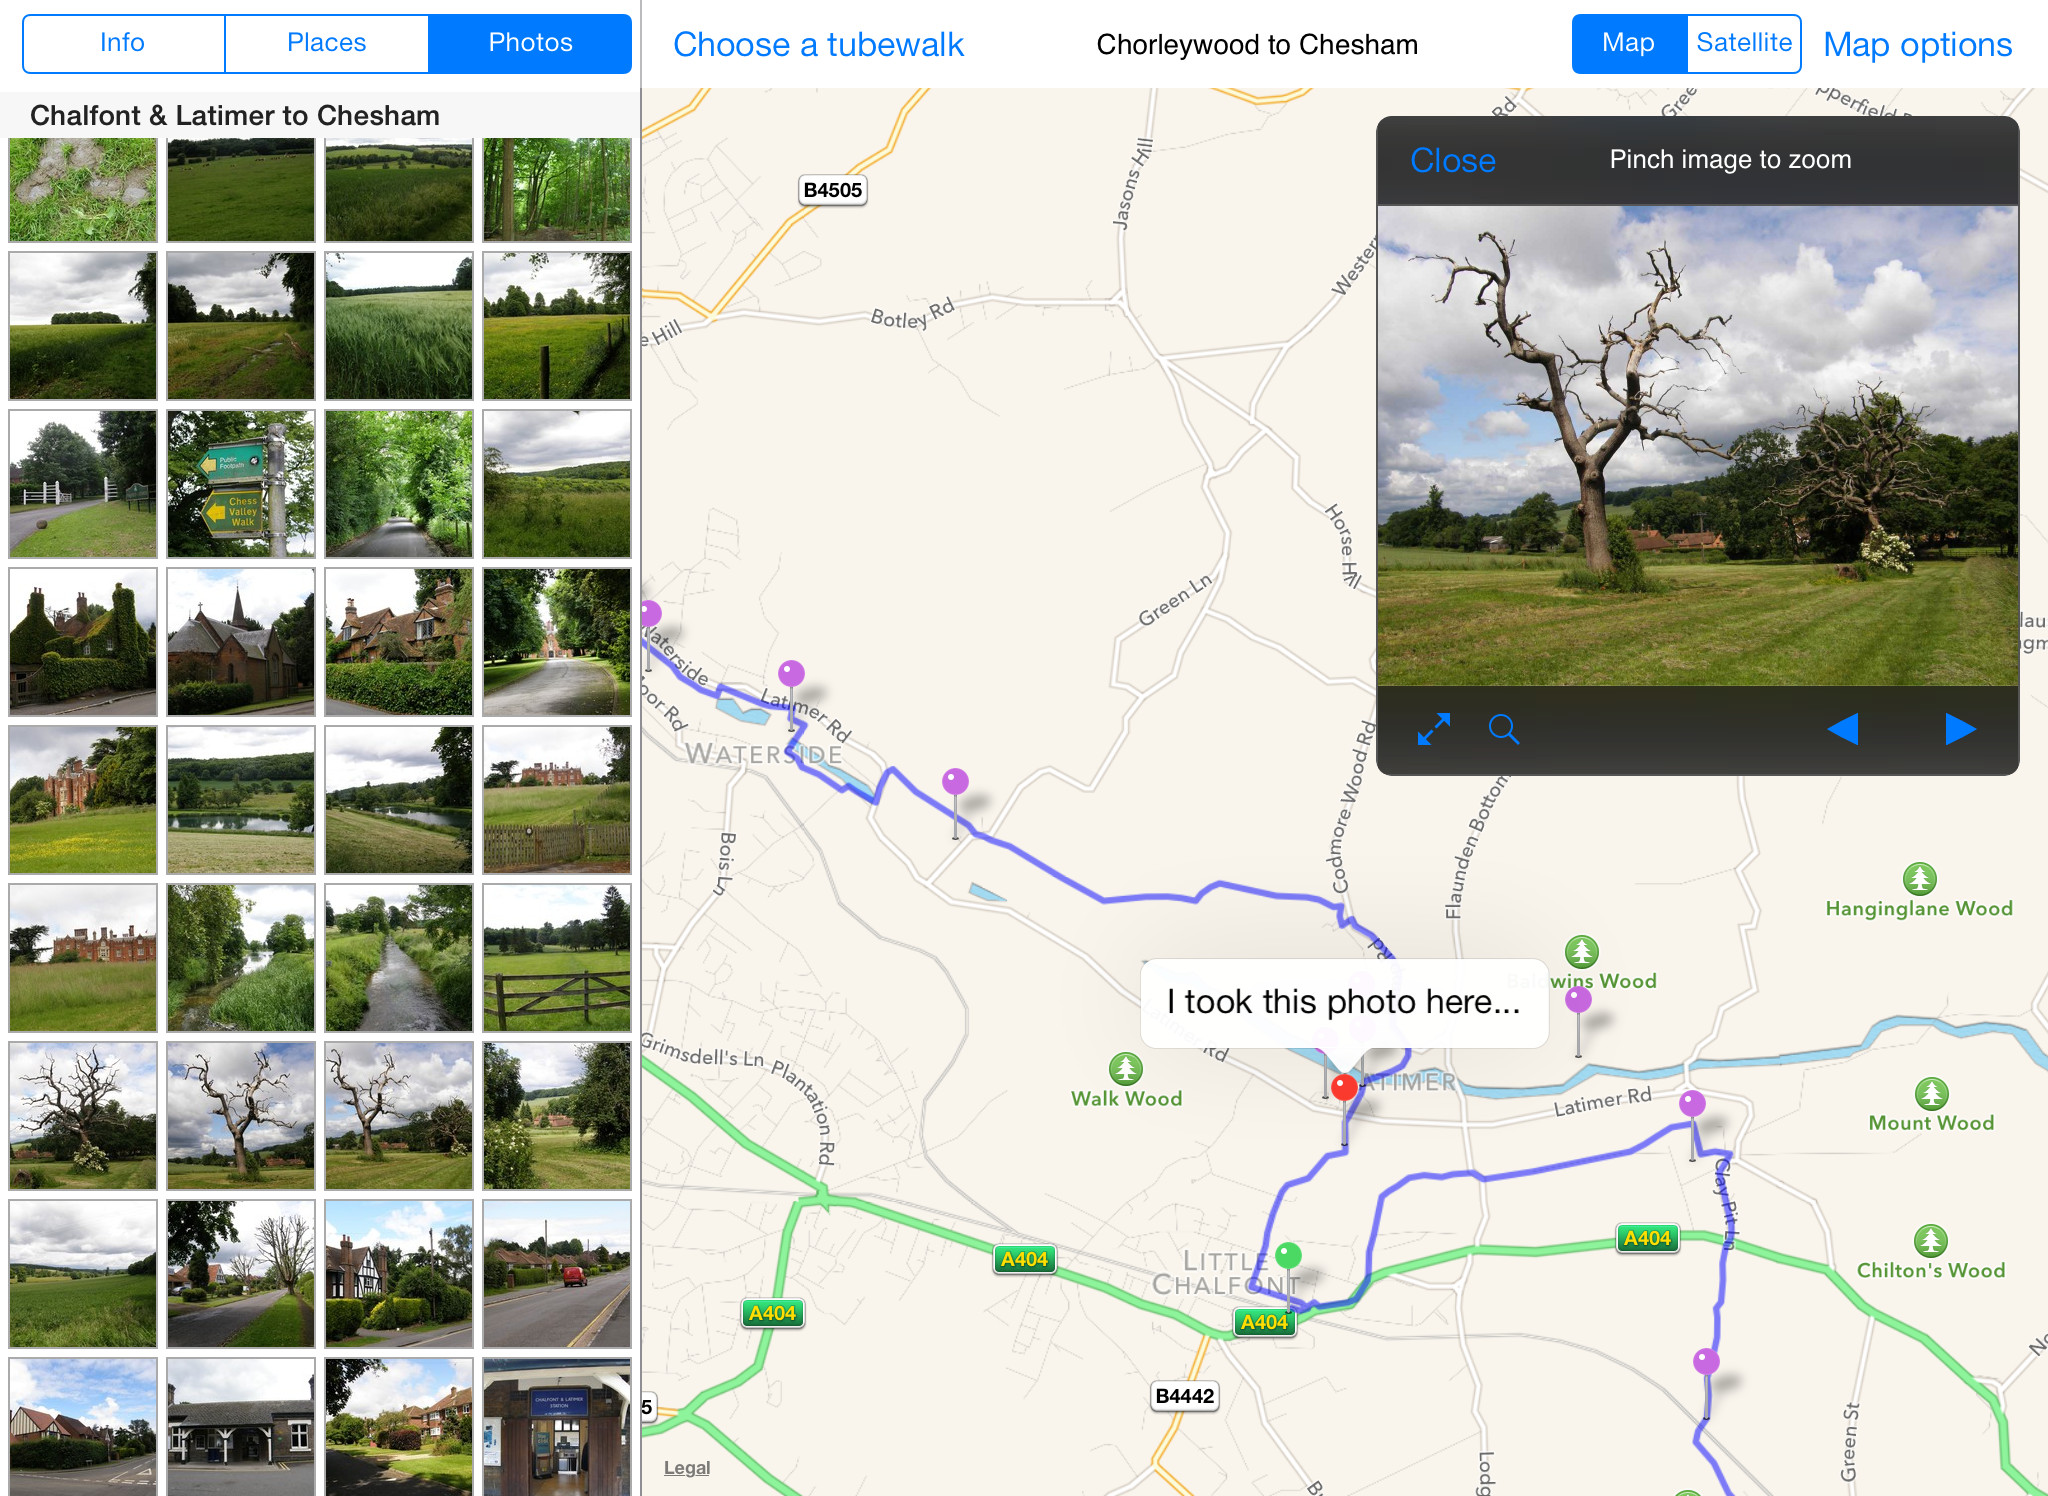Close the photo popup
Viewport: 2048px width, 1496px height.
[1453, 160]
